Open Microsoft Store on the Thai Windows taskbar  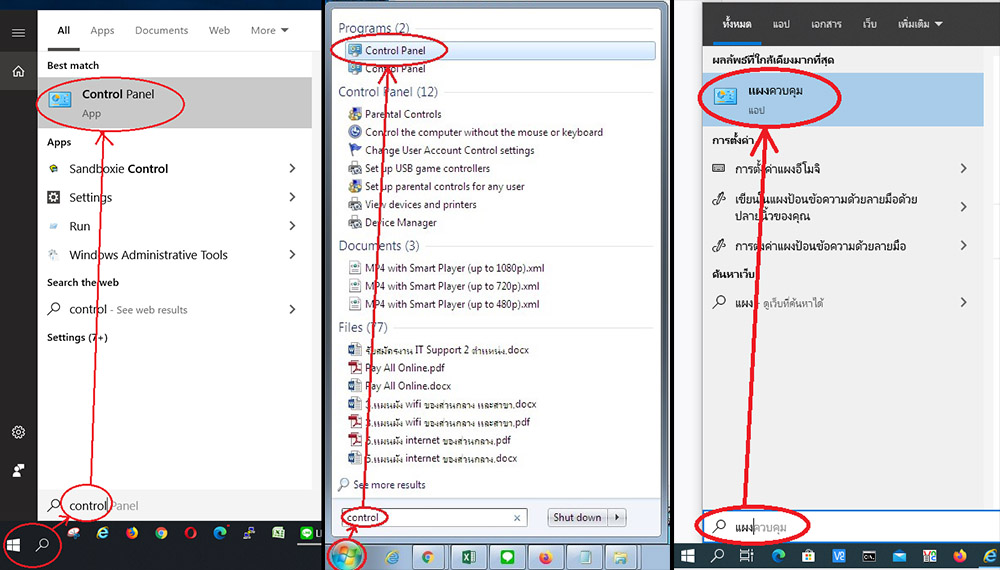pos(808,556)
